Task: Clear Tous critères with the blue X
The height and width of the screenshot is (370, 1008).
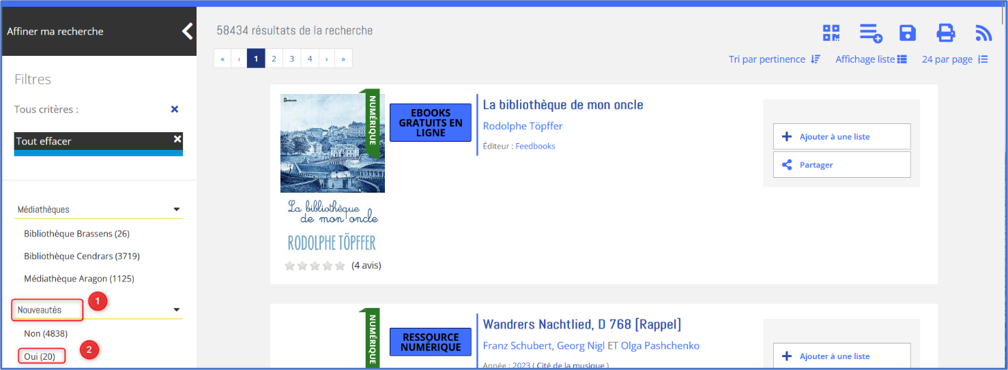Action: (x=174, y=109)
